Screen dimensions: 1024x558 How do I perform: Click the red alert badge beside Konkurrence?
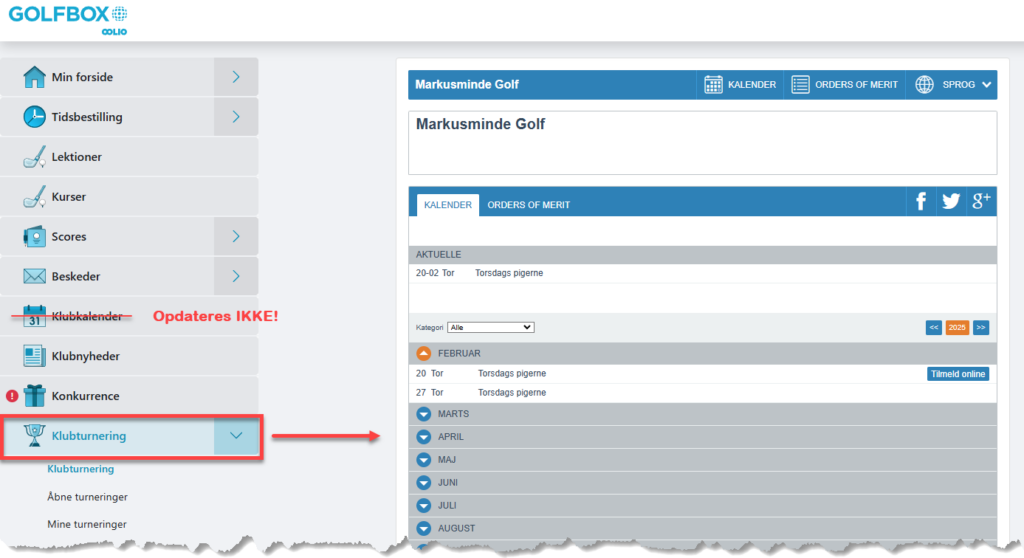click(x=12, y=396)
